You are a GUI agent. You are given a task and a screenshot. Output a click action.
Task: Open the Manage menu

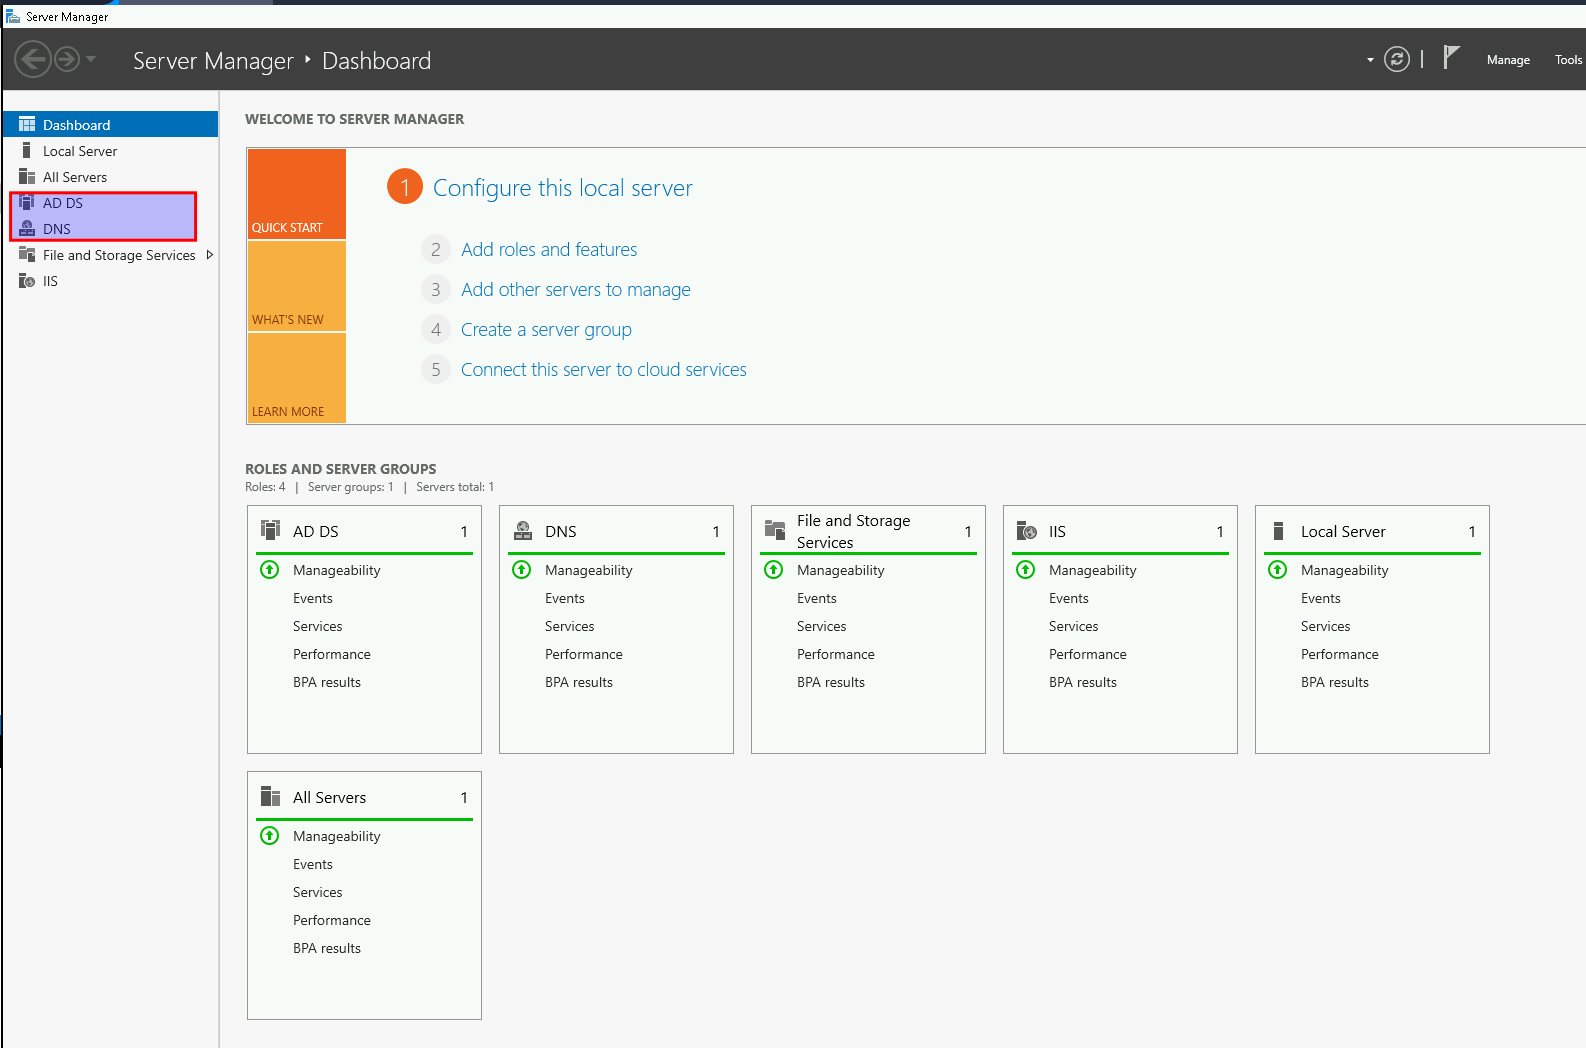coord(1508,60)
